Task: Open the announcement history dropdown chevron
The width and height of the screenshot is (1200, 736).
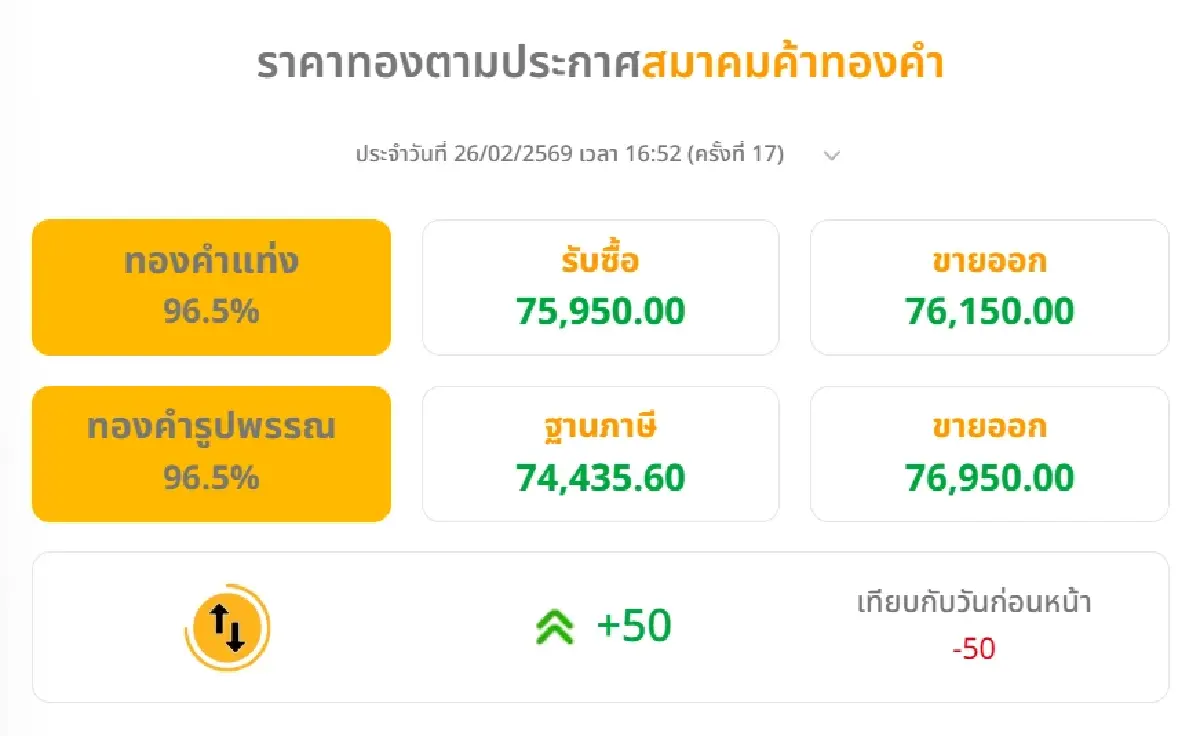Action: point(830,155)
